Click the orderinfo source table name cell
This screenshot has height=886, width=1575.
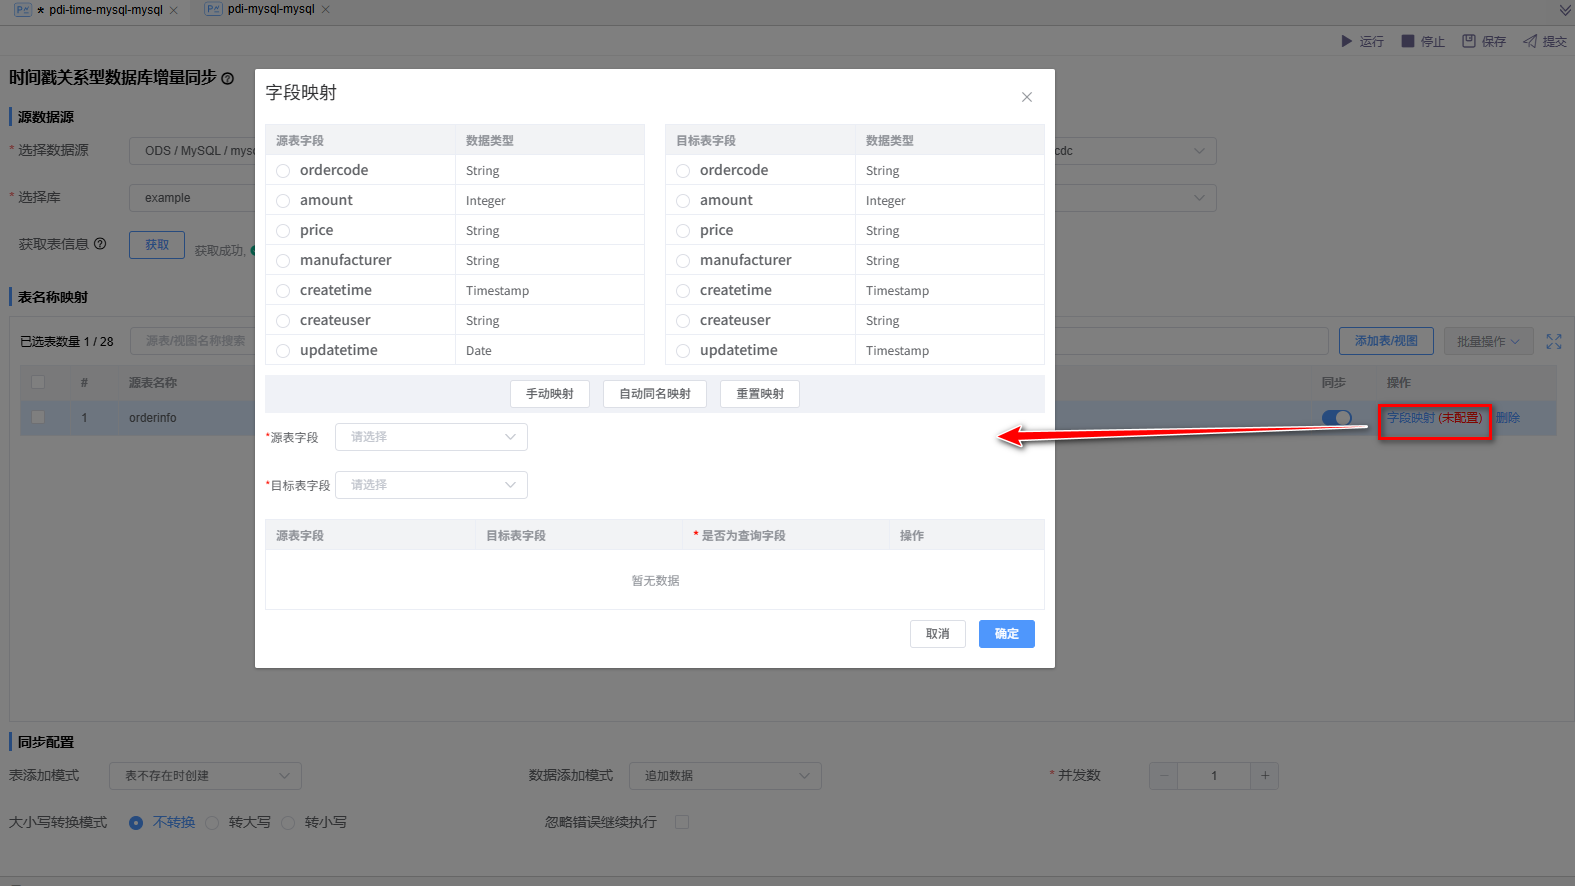pos(153,418)
